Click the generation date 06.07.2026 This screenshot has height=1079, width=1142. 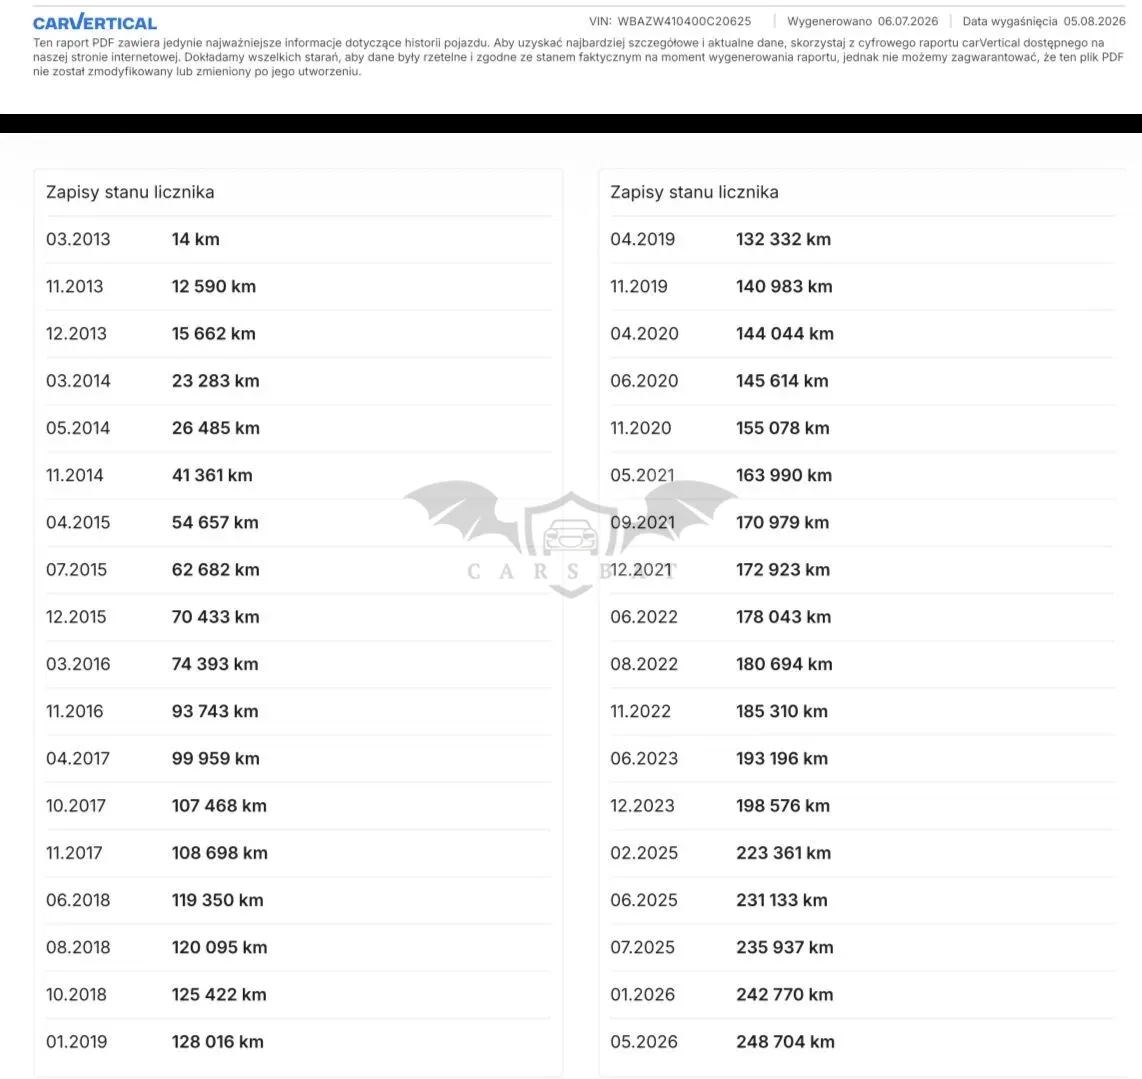[x=907, y=21]
